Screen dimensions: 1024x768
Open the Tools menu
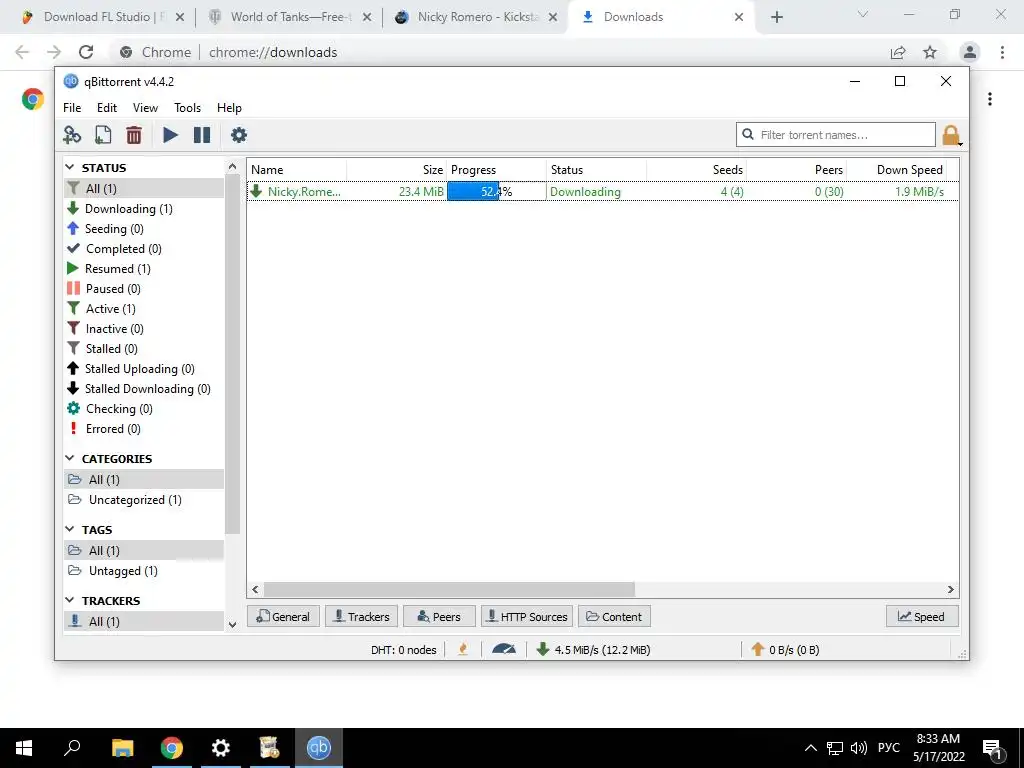pos(187,108)
